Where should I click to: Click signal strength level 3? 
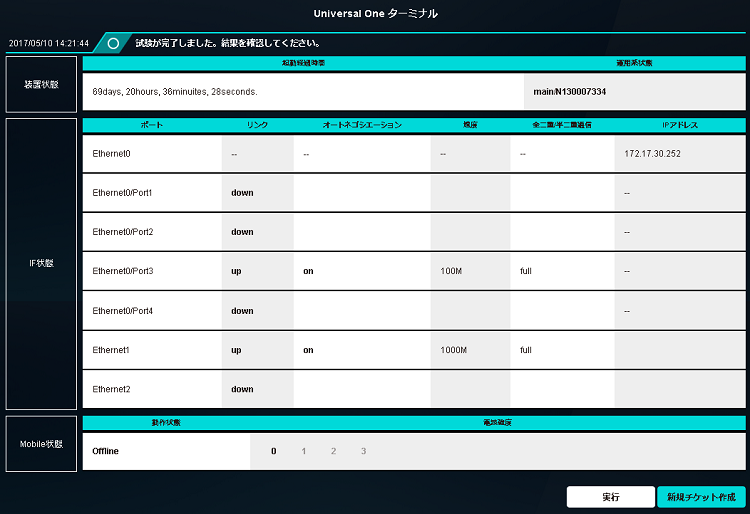click(363, 451)
